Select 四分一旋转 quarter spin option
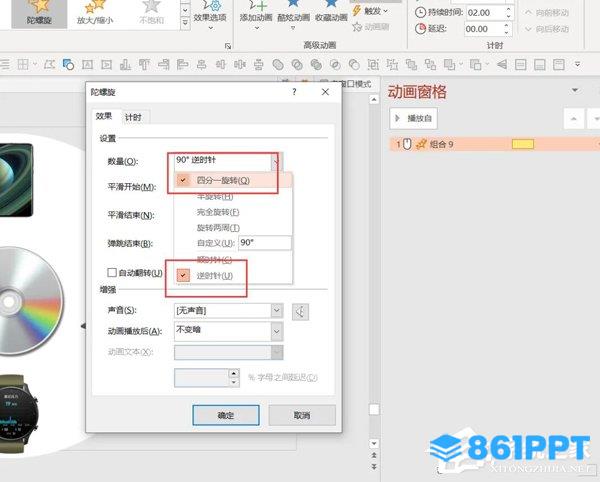Screen dimensions: 600x482 233,181
